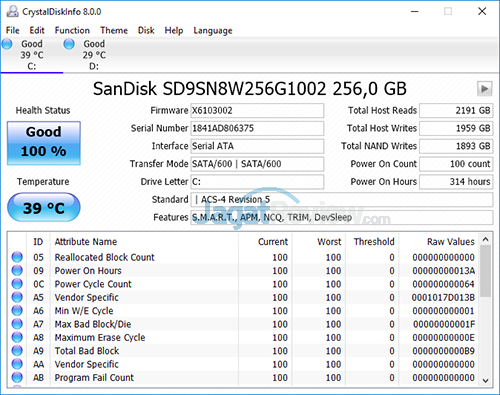Click the Interface field Serial ATA
The height and width of the screenshot is (395, 500).
pyautogui.click(x=257, y=146)
